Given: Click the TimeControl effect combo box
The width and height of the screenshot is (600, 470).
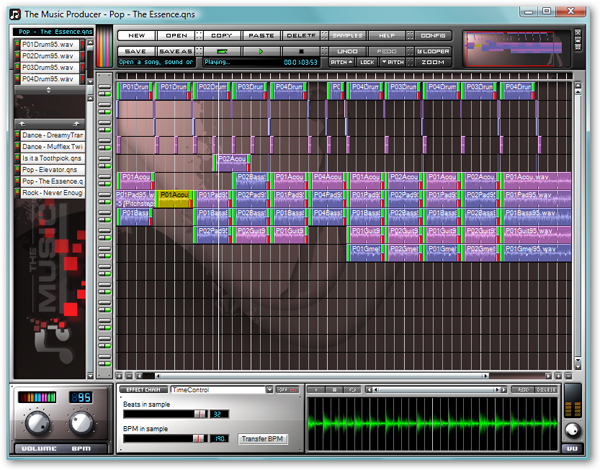Looking at the screenshot, I should click(221, 390).
